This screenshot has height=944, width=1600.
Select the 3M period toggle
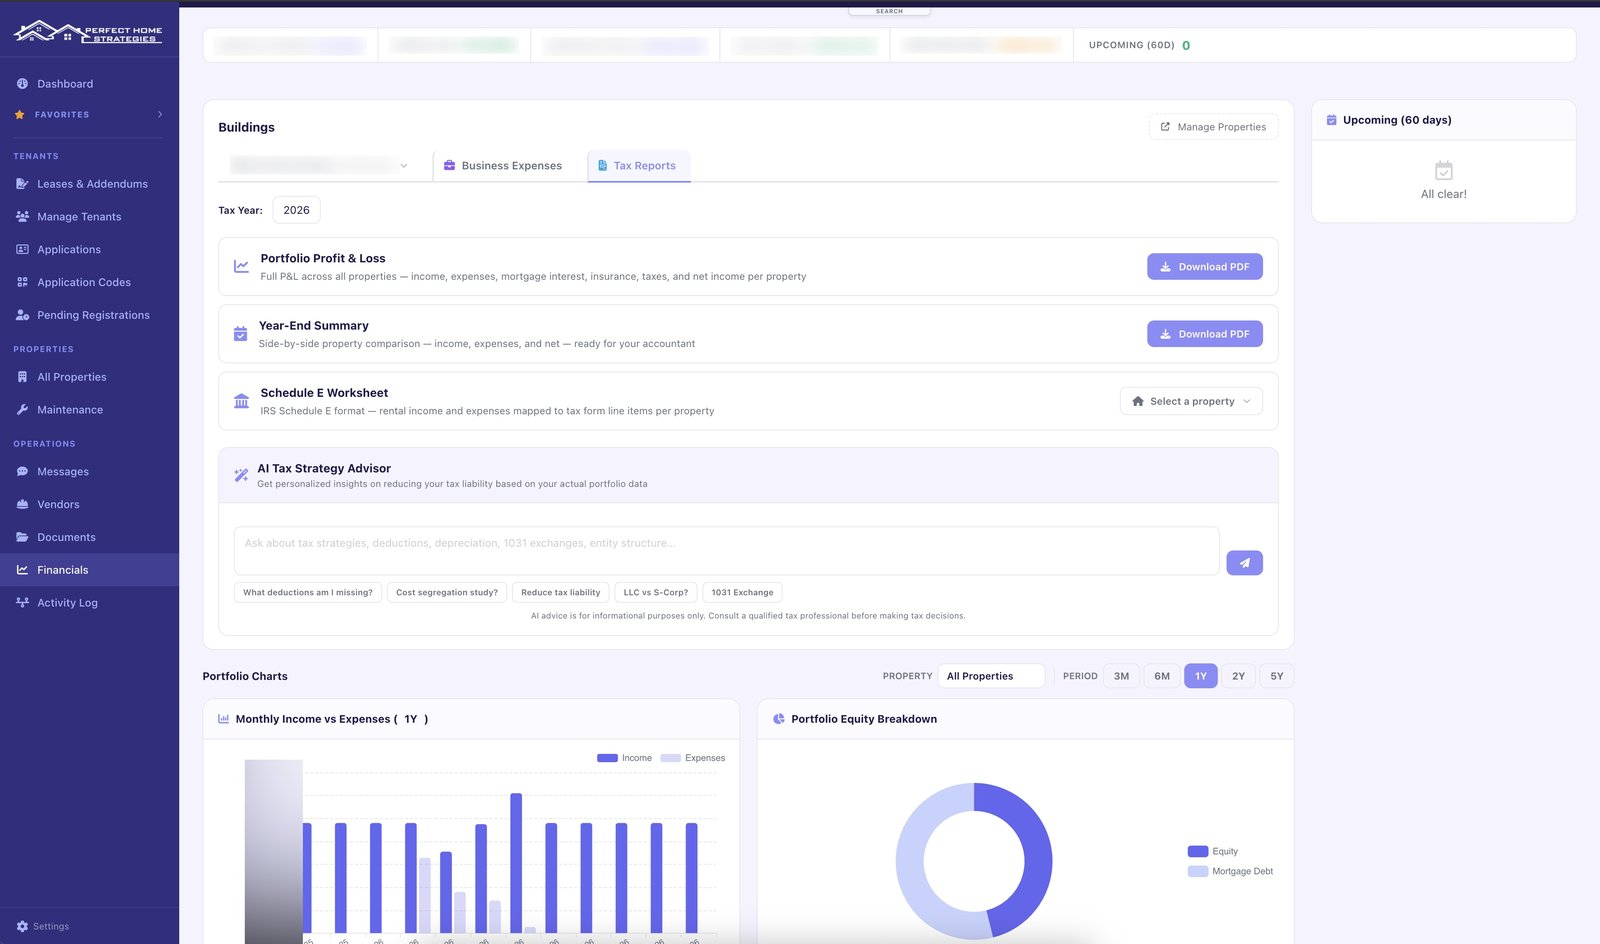point(1121,676)
